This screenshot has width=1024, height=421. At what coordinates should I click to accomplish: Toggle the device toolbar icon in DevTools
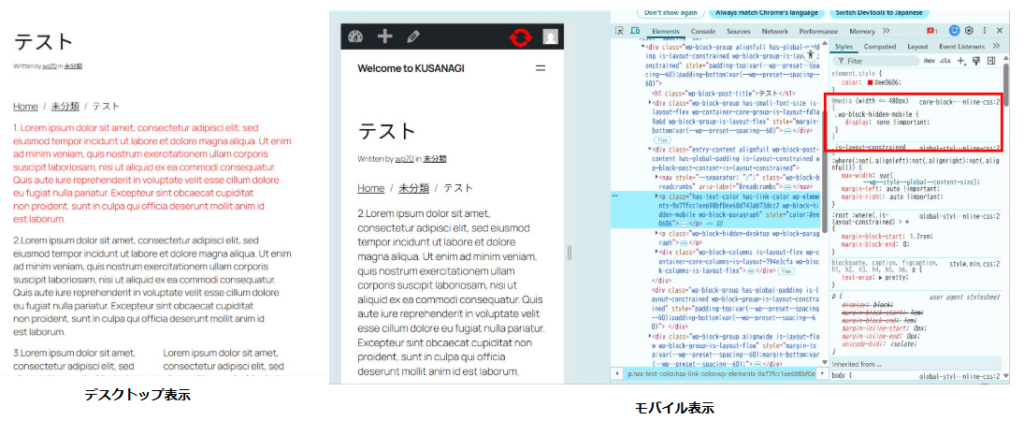coord(635,31)
